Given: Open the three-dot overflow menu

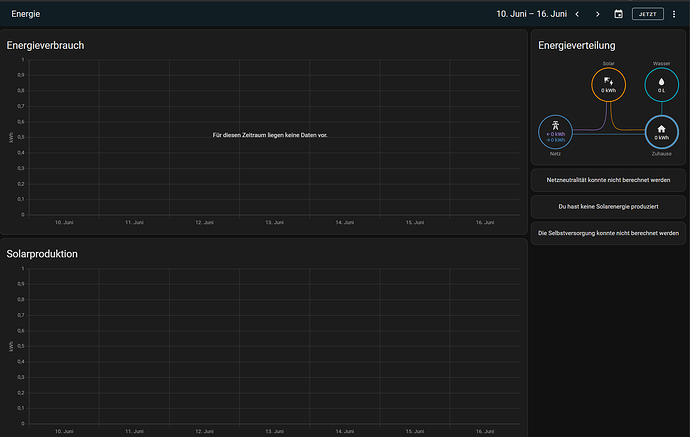Looking at the screenshot, I should pos(674,14).
